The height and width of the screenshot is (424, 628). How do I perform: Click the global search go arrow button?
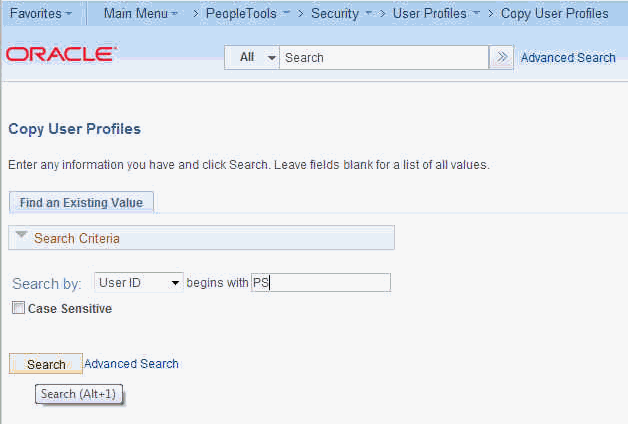click(501, 58)
